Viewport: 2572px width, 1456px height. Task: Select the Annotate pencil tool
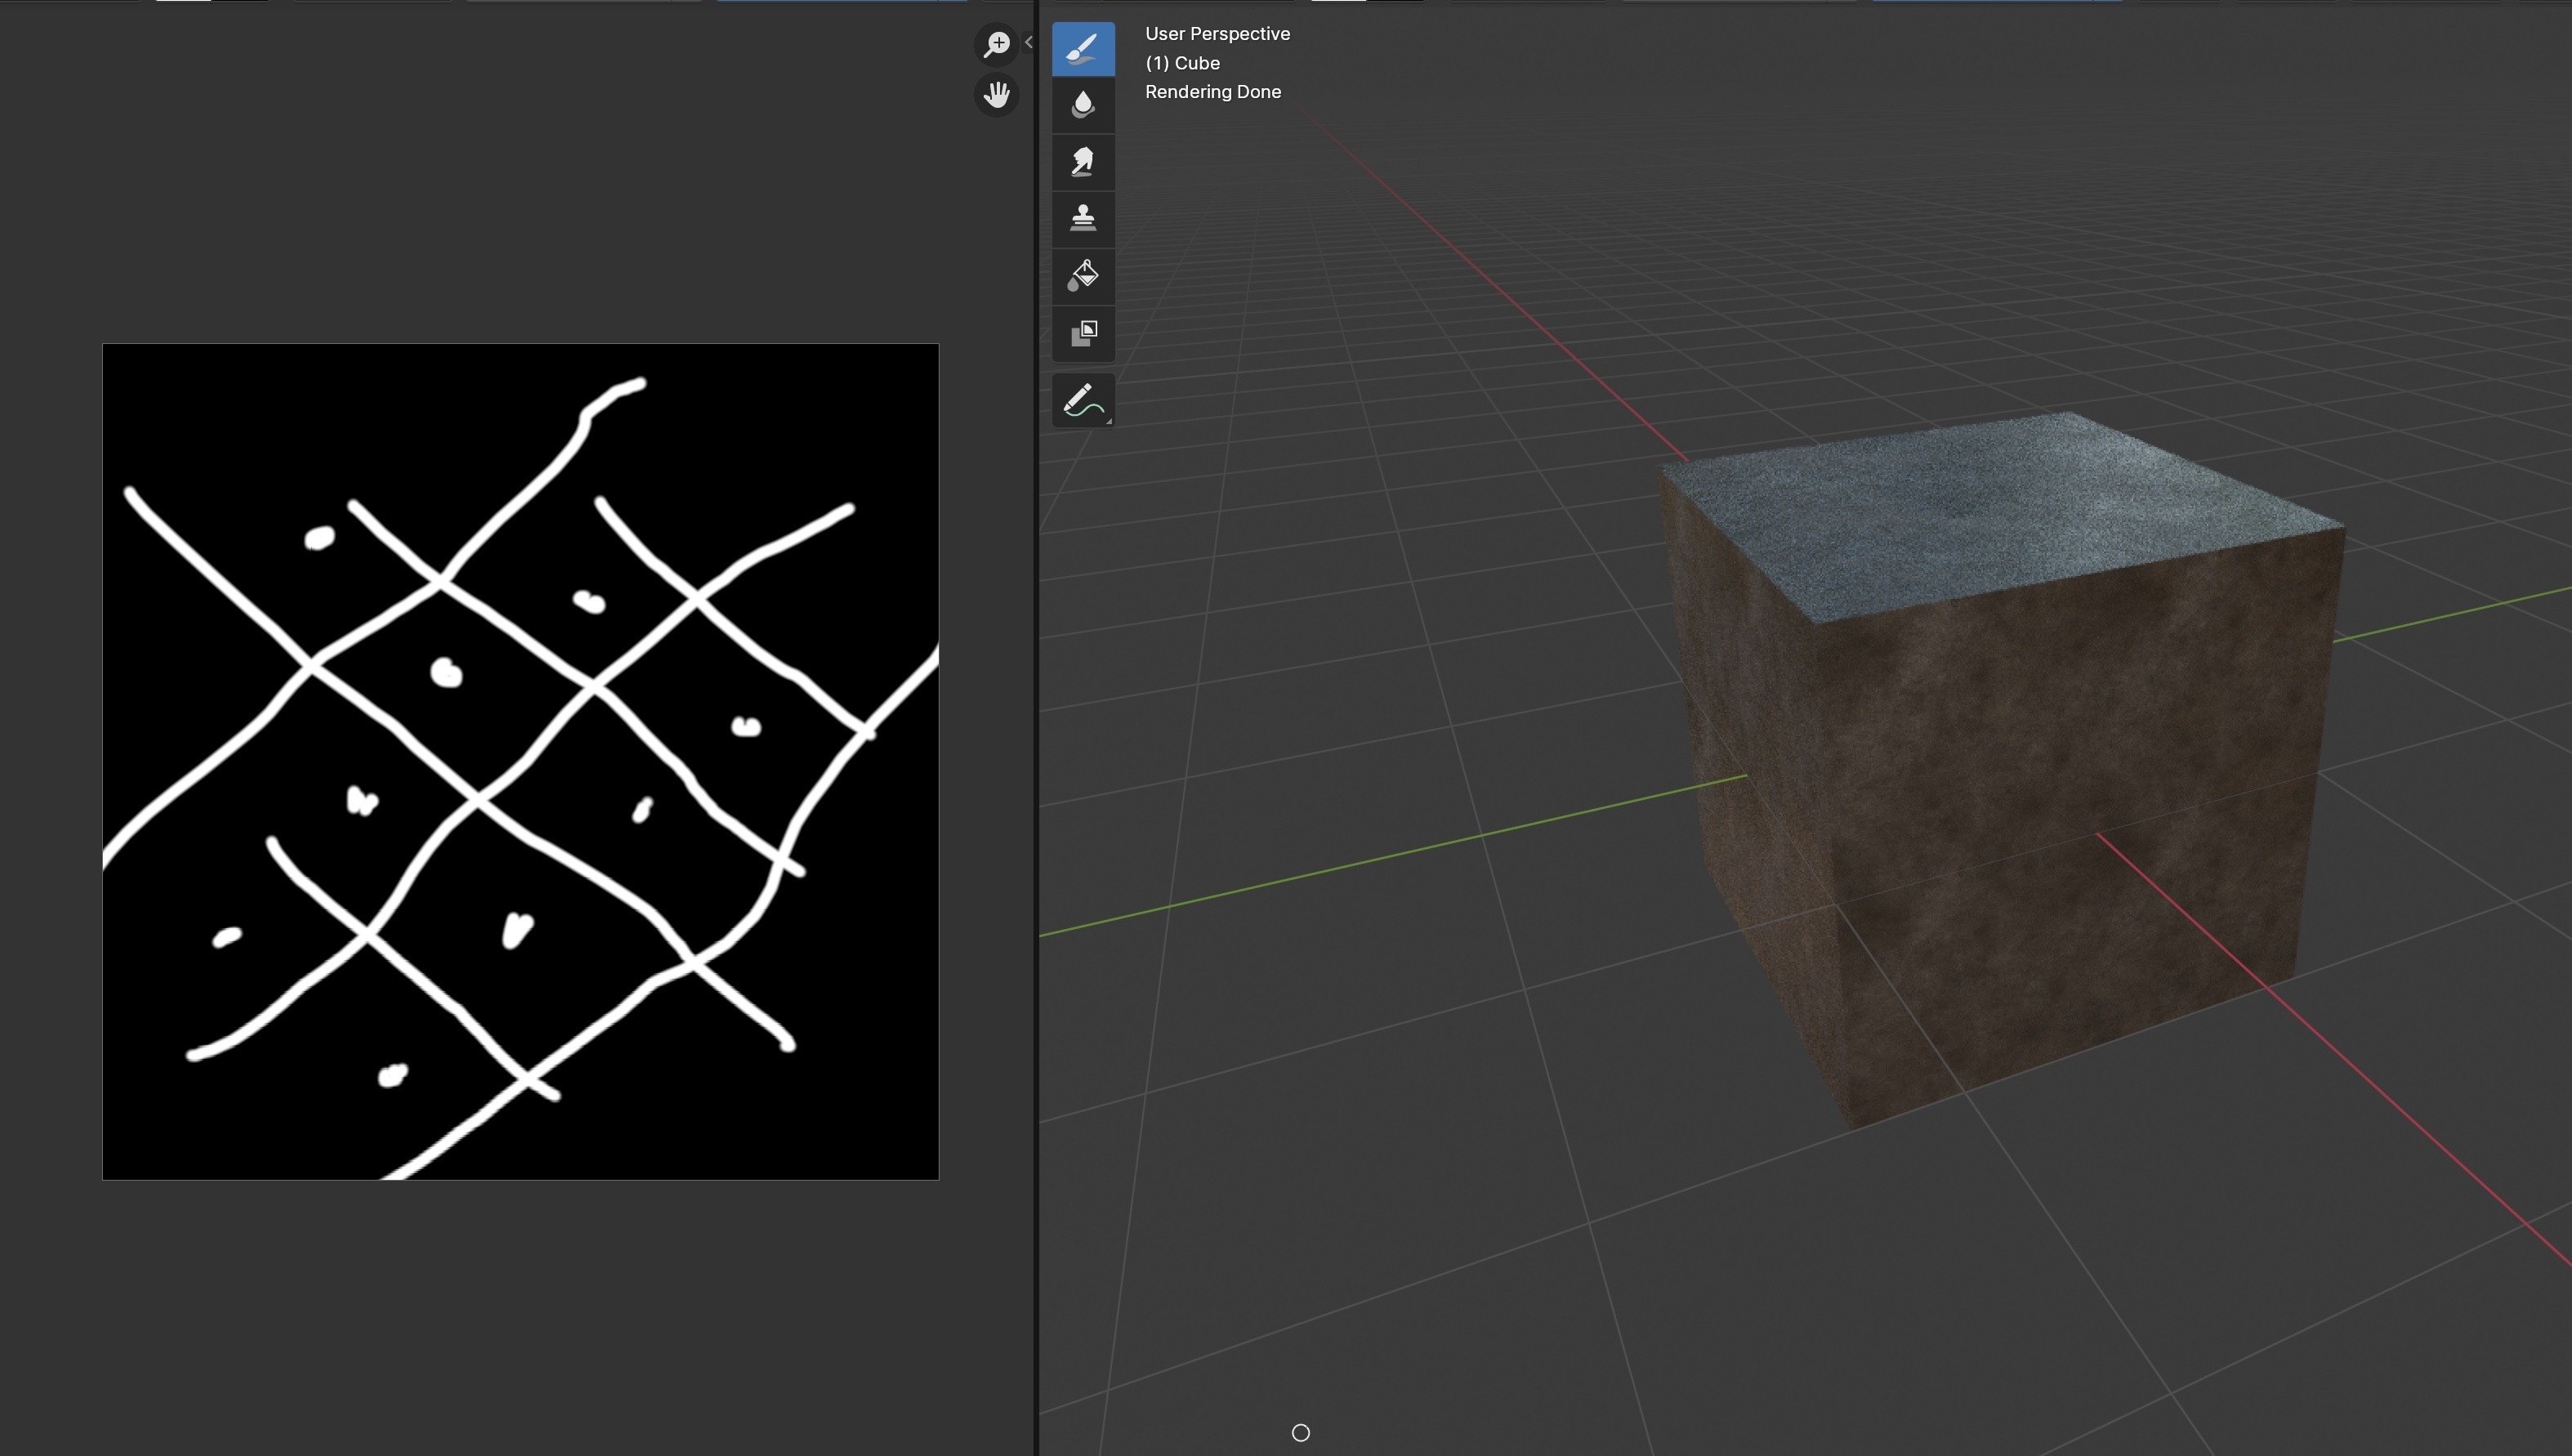pos(1083,401)
